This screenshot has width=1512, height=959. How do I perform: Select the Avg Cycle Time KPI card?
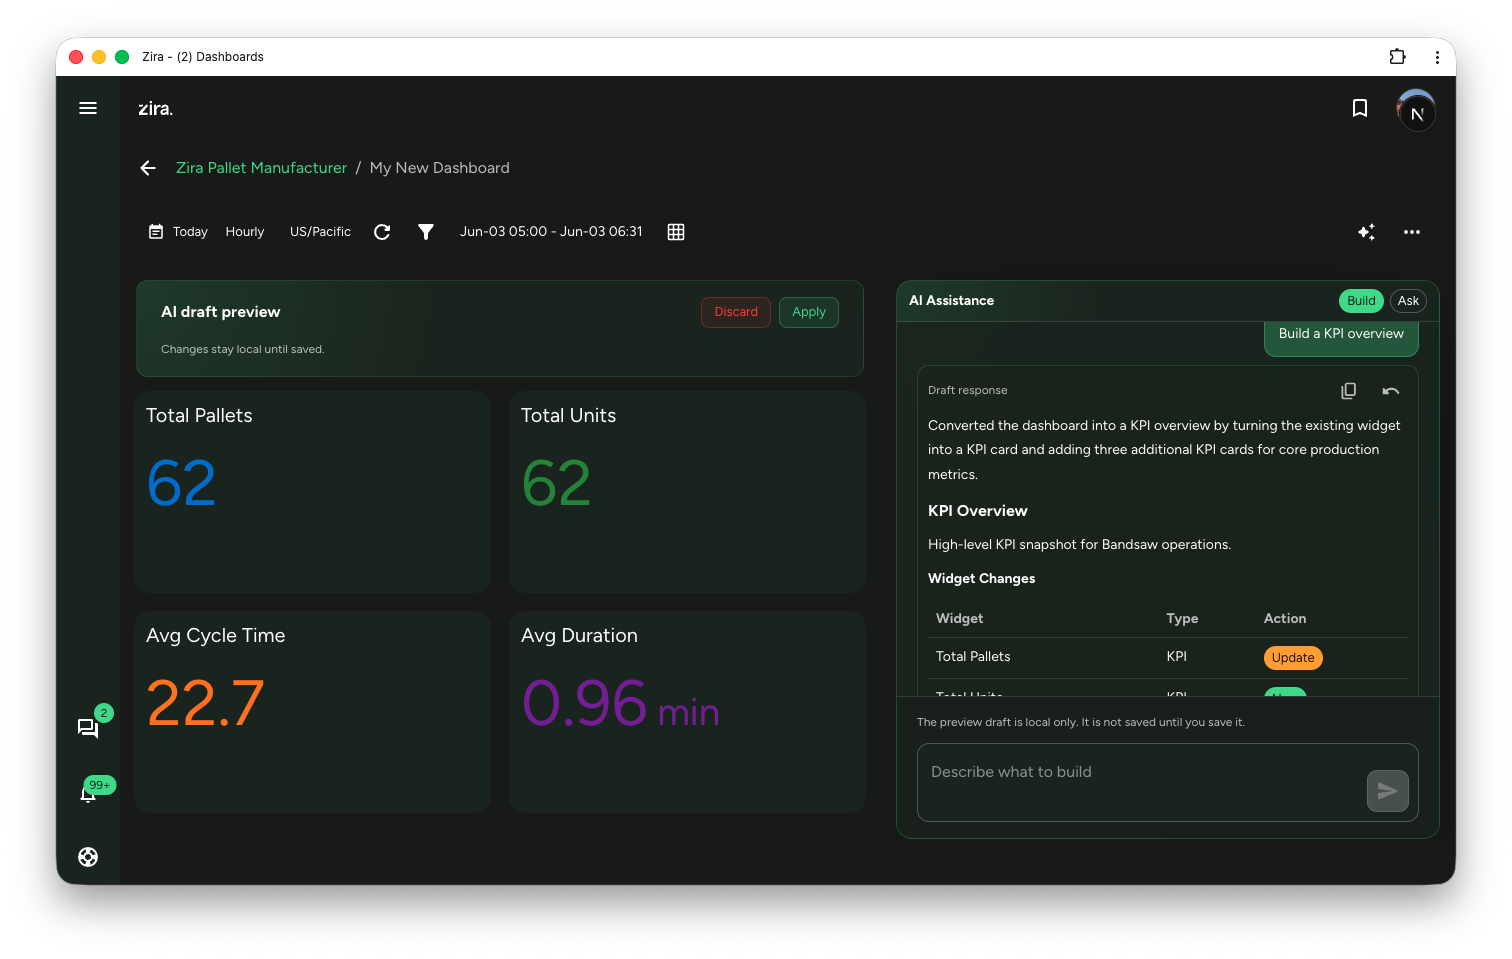click(x=312, y=712)
